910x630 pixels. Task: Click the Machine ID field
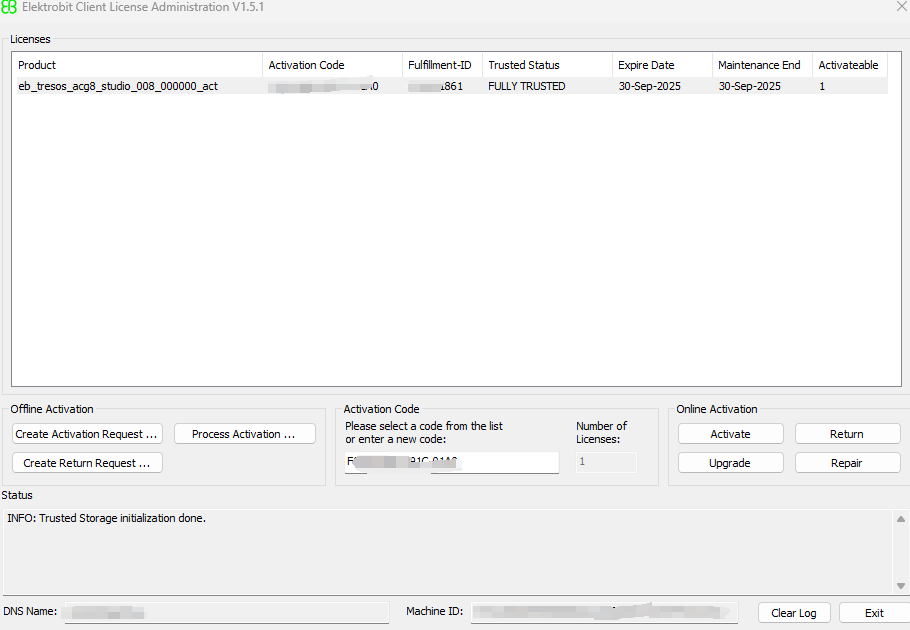pyautogui.click(x=604, y=612)
